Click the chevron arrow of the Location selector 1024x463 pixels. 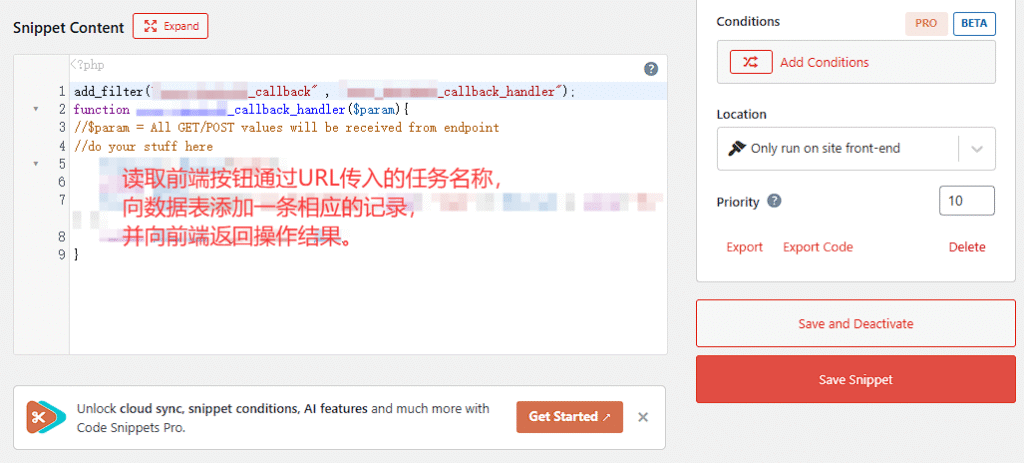pyautogui.click(x=977, y=149)
